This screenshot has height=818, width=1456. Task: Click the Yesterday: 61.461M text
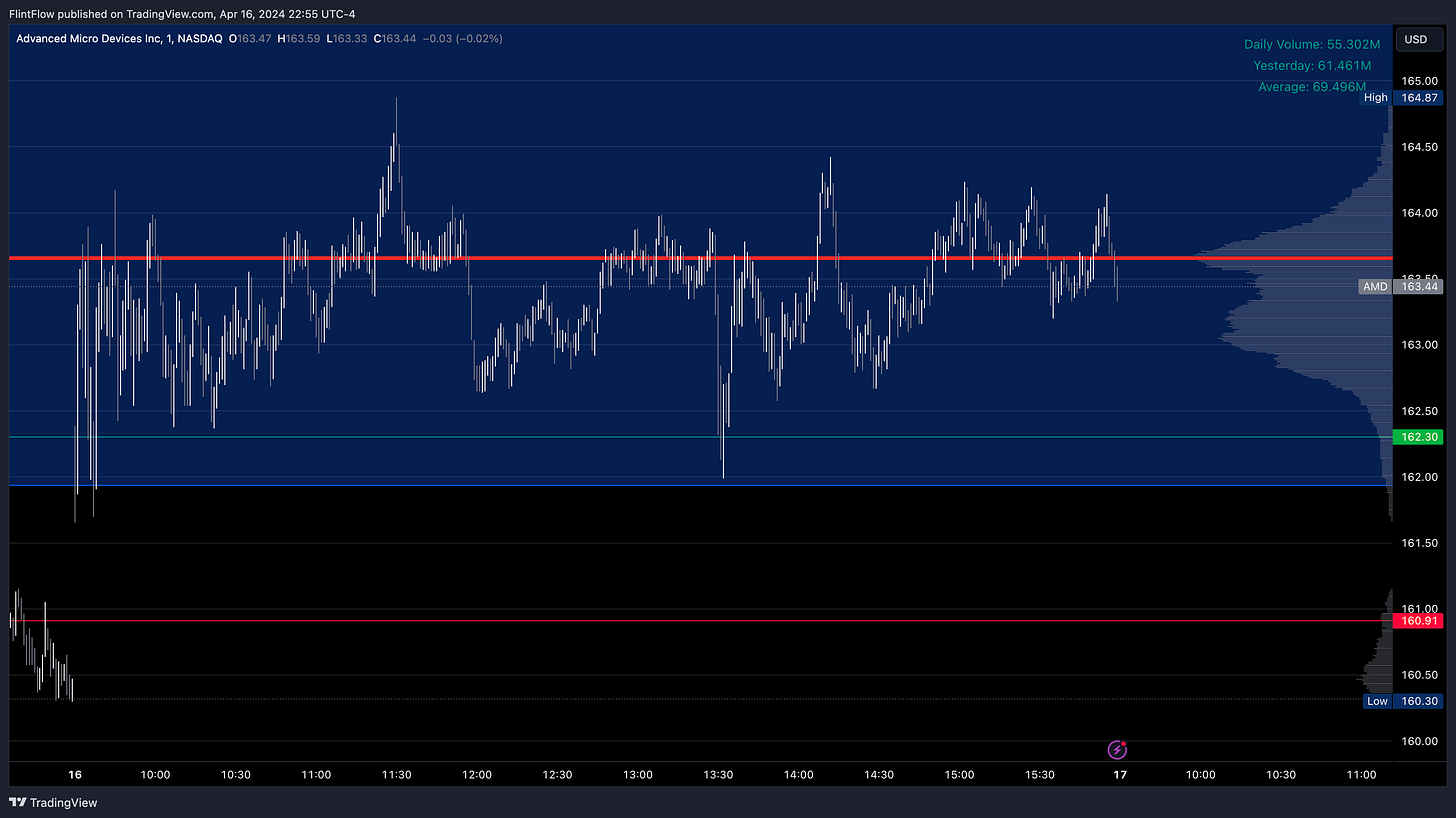1312,65
